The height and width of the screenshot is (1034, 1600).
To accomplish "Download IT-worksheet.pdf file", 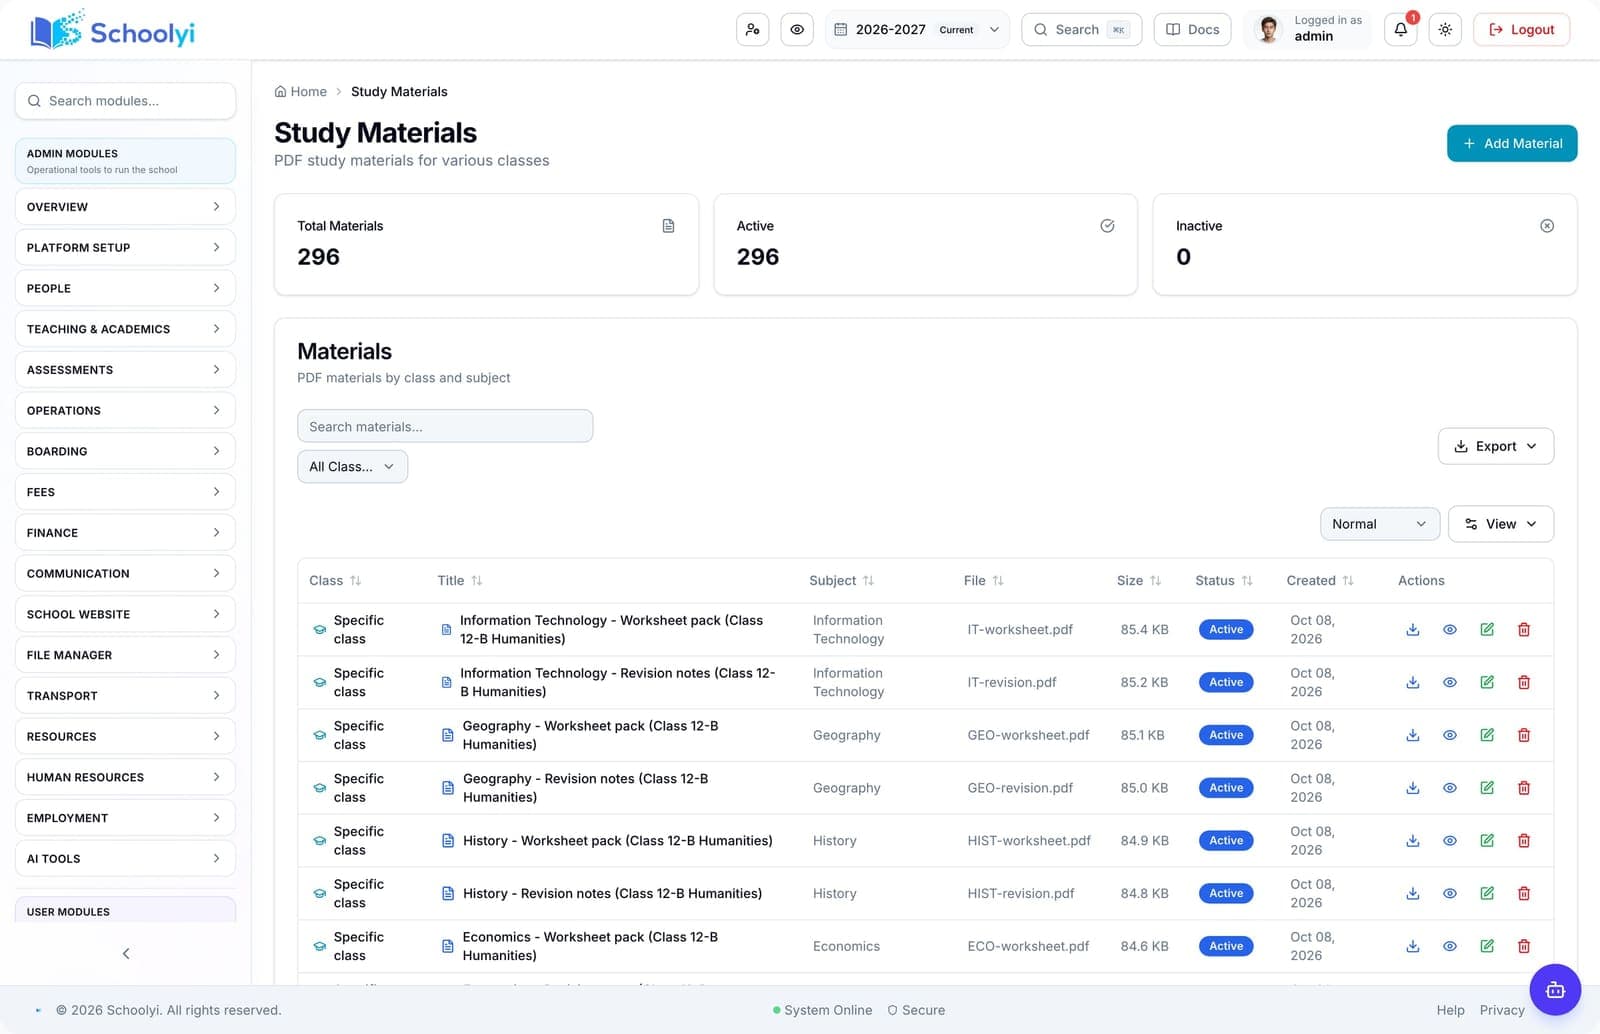I will [x=1413, y=630].
